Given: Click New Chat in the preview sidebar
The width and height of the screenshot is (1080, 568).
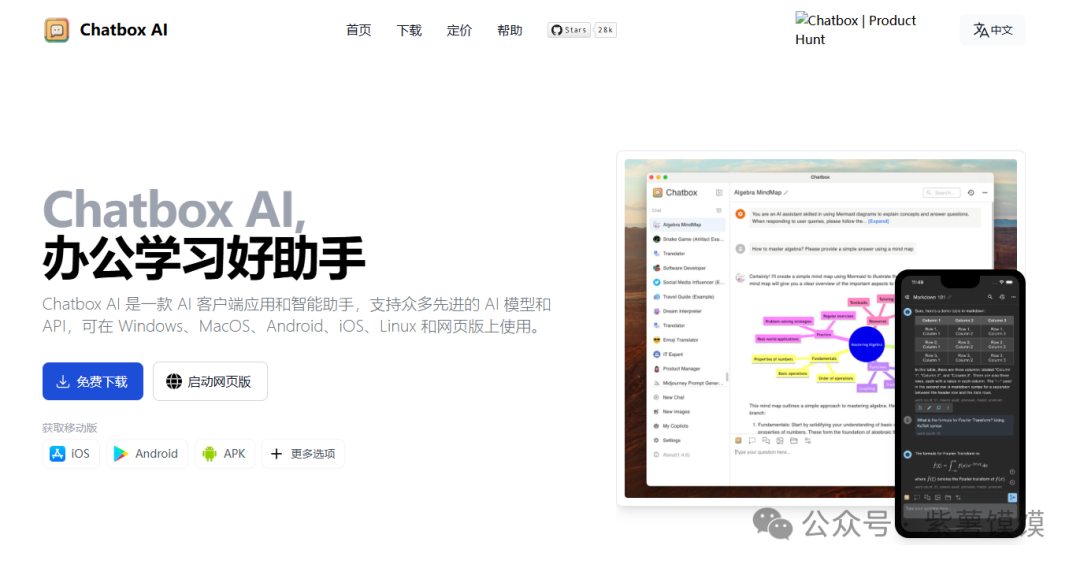Looking at the screenshot, I should (x=673, y=397).
